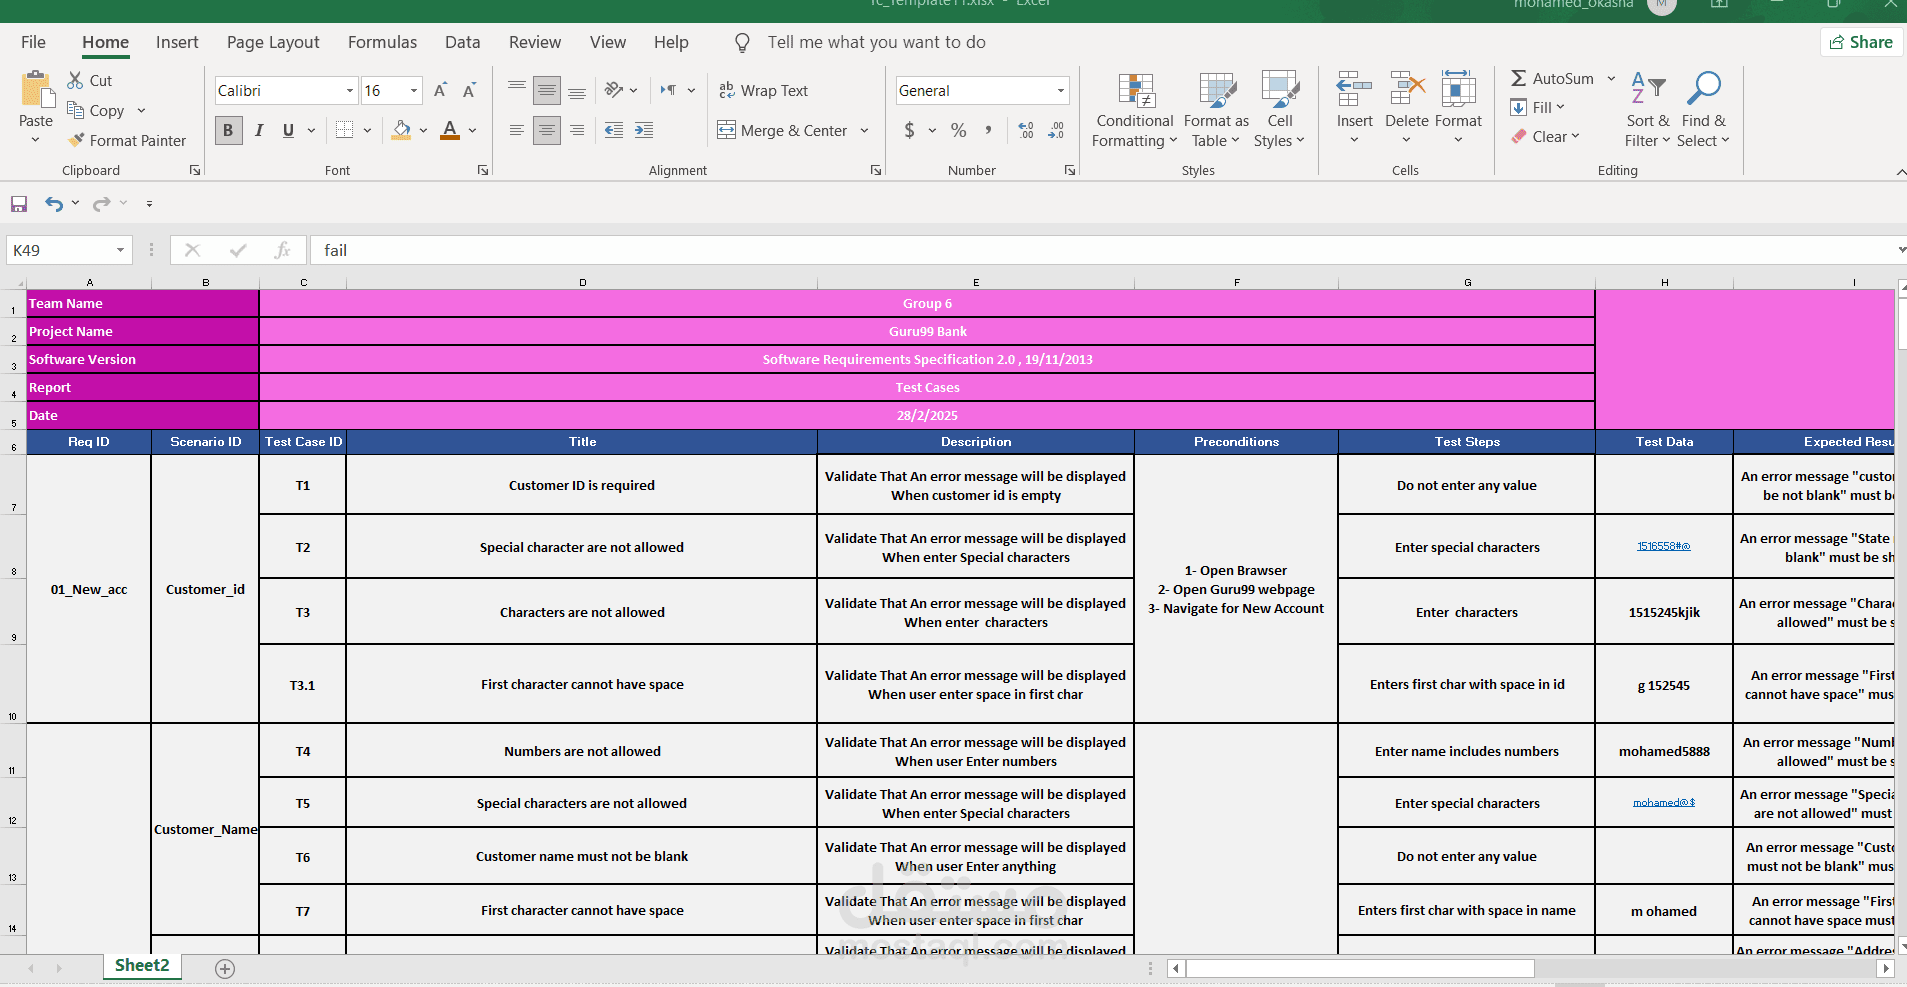Switch to the Formulas tab
The image size is (1907, 987).
(x=382, y=42)
